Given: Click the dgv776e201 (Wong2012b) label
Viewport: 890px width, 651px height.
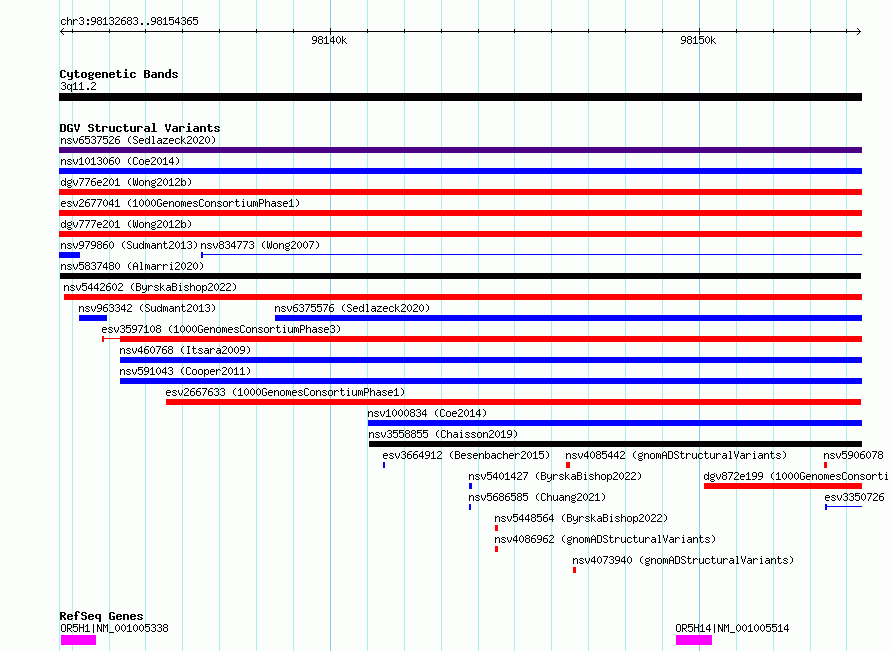Looking at the screenshot, I should [126, 182].
